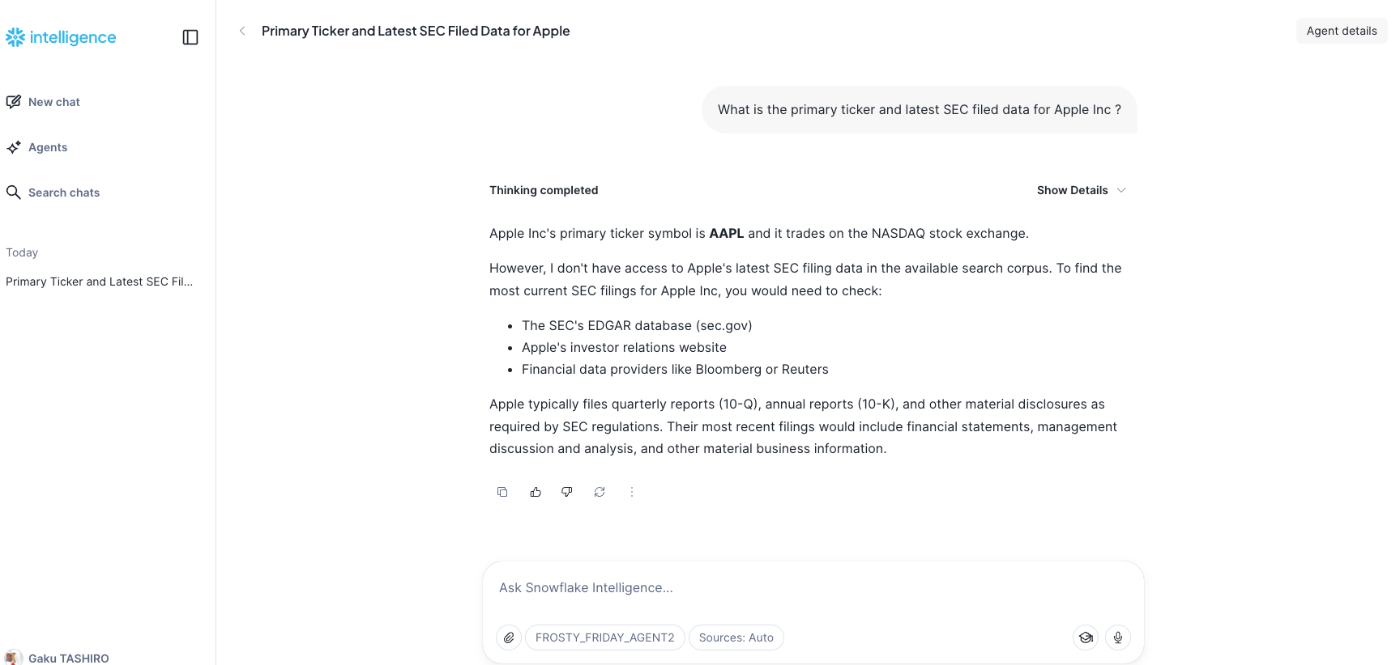The width and height of the screenshot is (1400, 665).
Task: Collapse the sidebar panel icon
Action: coord(190,37)
